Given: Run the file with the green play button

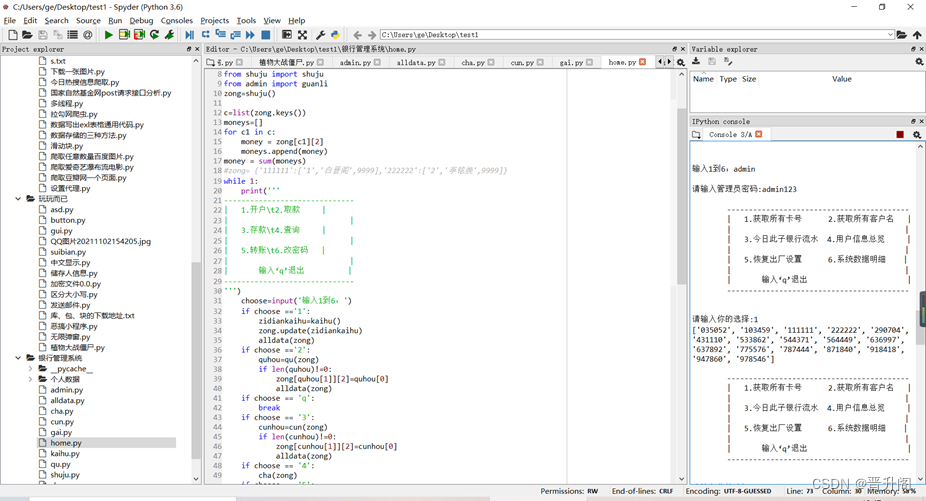Looking at the screenshot, I should [109, 35].
